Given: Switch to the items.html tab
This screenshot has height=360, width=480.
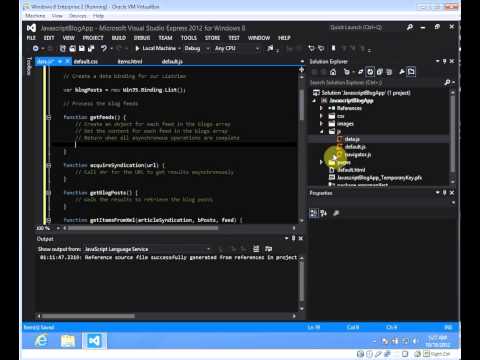Looking at the screenshot, I should 130,62.
